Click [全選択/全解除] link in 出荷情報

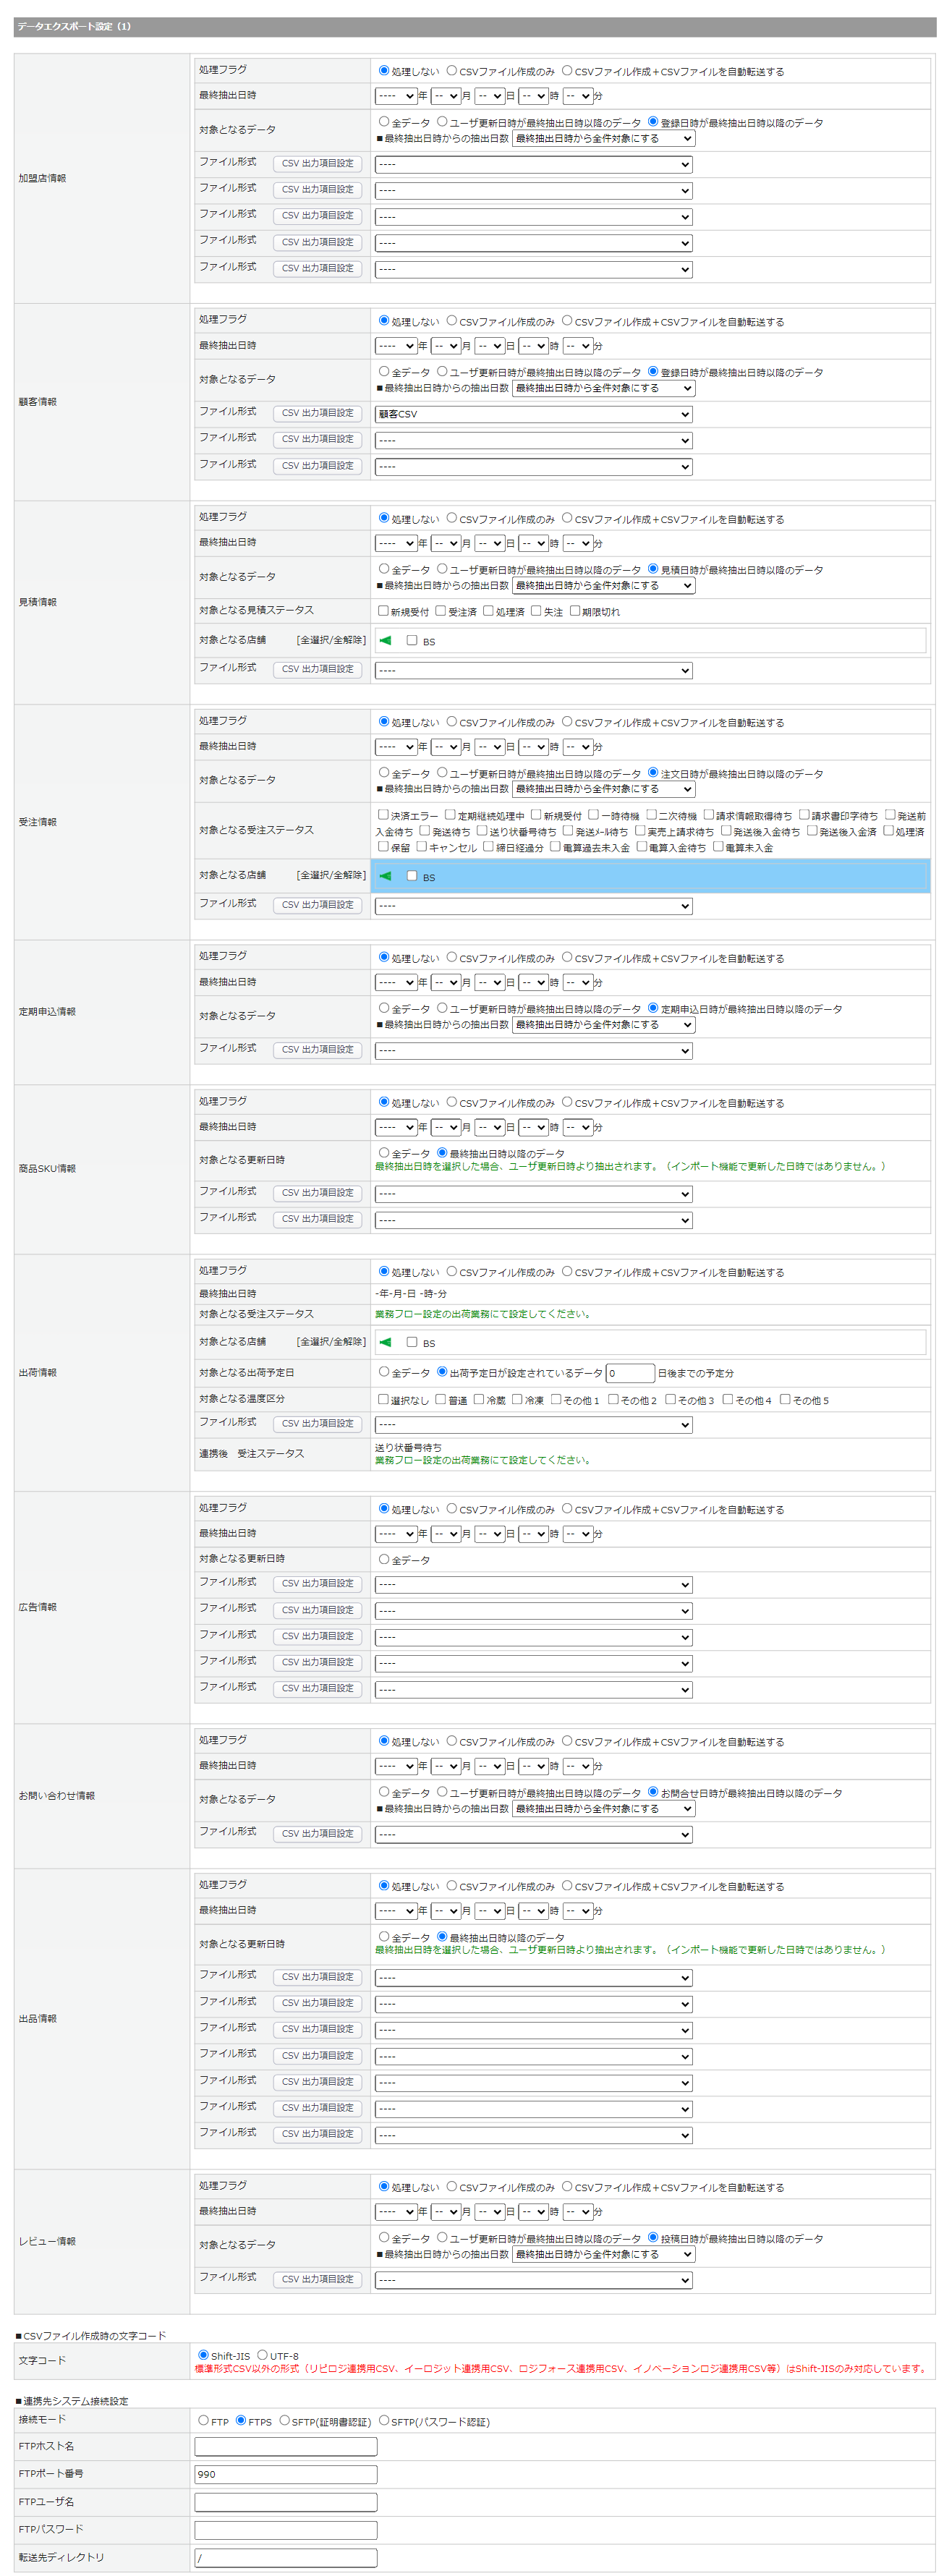331,1342
